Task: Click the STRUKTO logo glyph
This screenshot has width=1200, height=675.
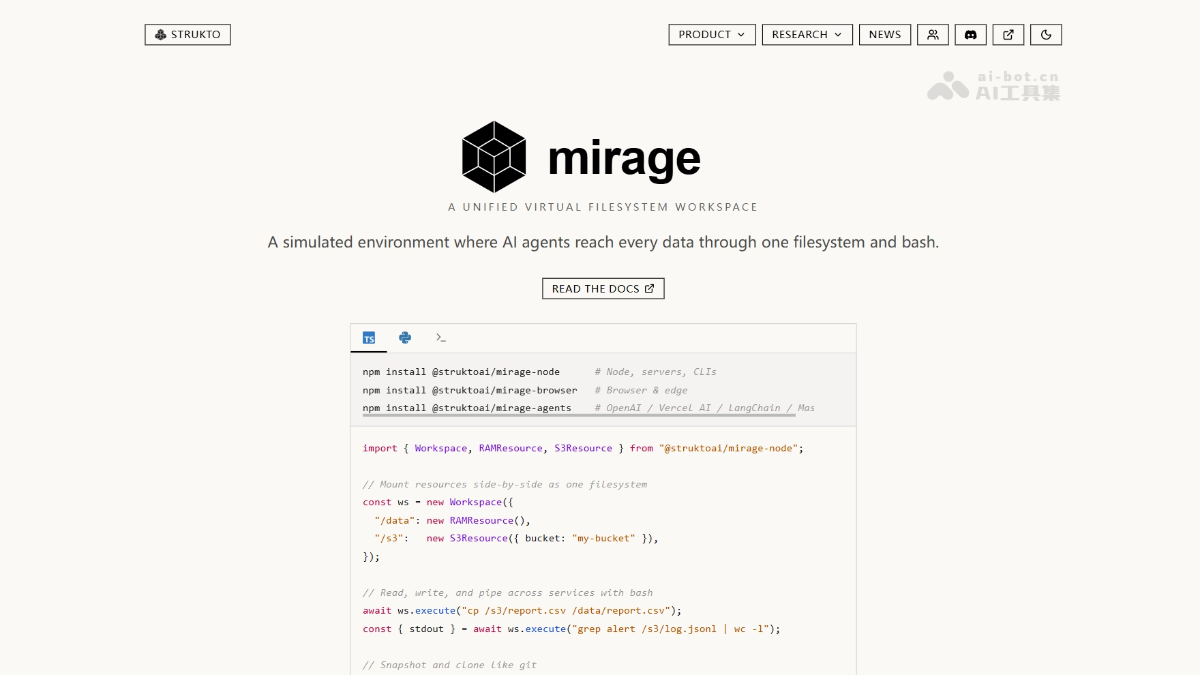Action: pyautogui.click(x=160, y=34)
